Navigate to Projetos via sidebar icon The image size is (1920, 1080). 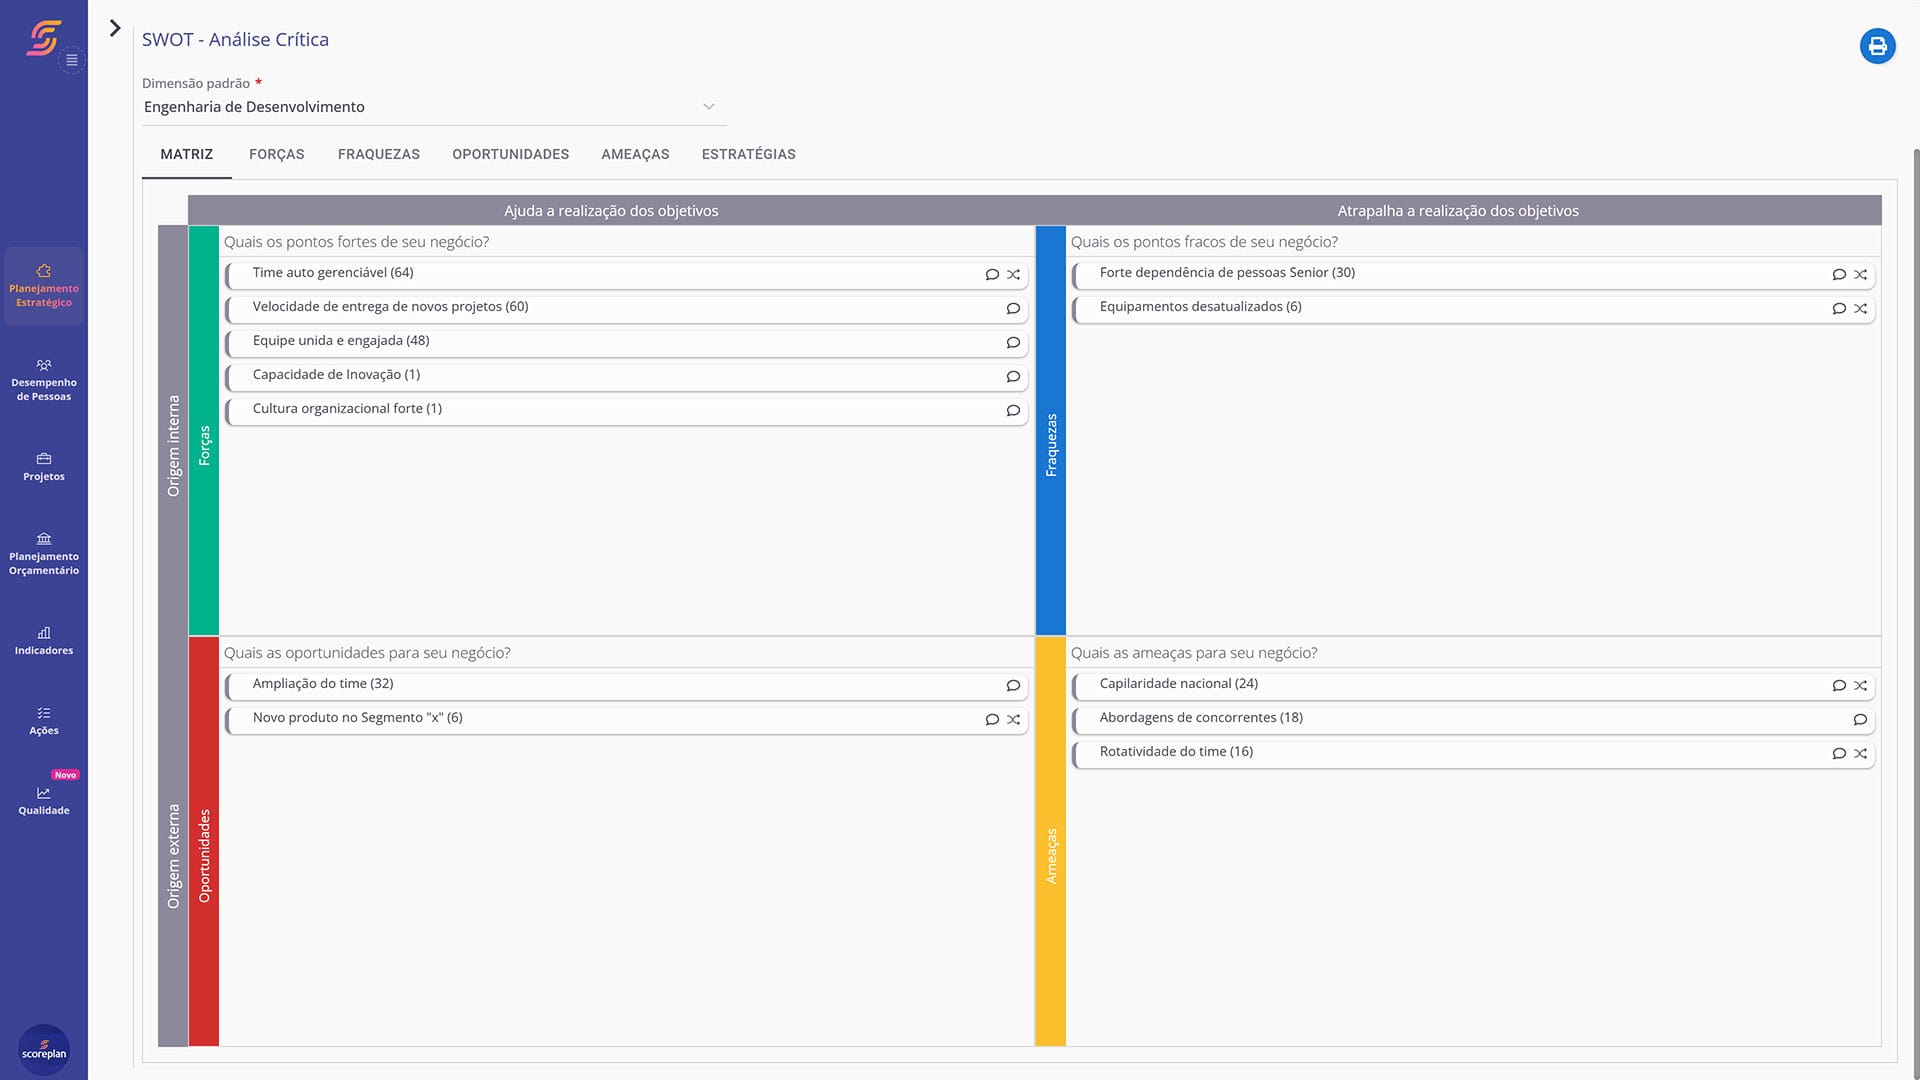coord(44,468)
